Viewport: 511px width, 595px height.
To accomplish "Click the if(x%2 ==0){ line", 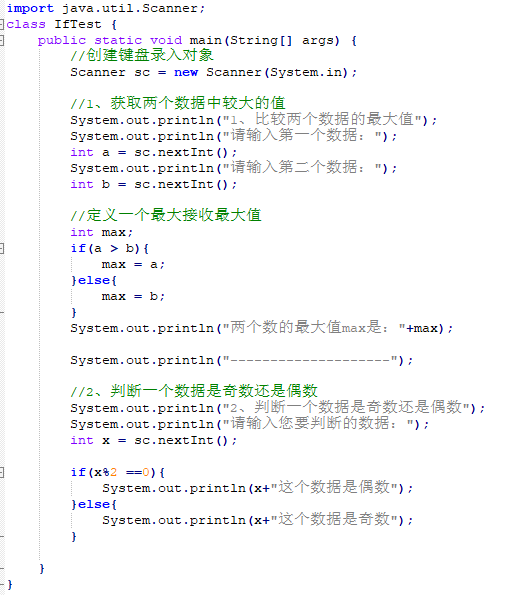I will coord(118,472).
